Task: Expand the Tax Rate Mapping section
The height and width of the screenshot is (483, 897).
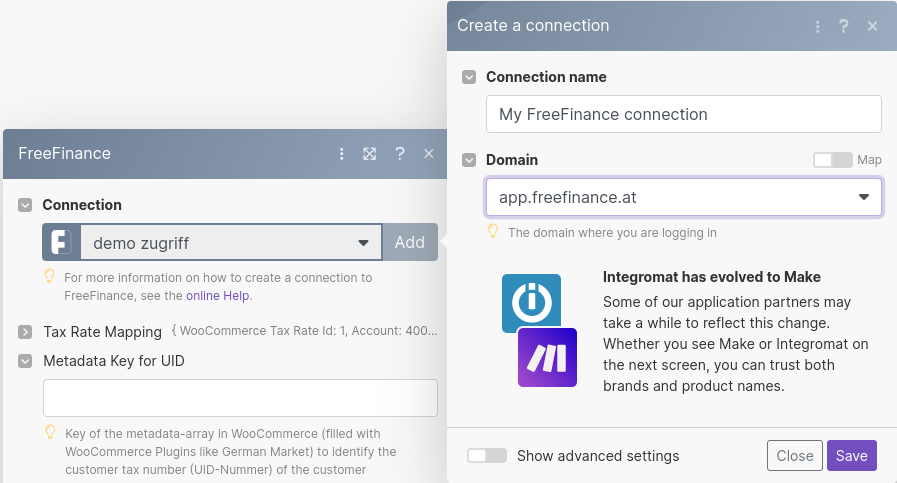Action: point(25,332)
